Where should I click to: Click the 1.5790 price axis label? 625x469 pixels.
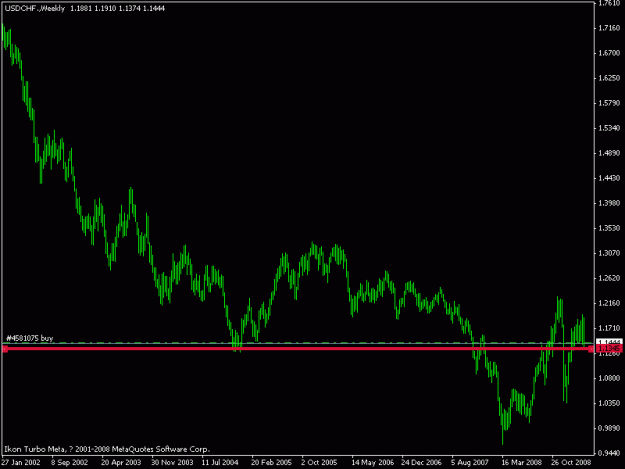click(x=609, y=103)
